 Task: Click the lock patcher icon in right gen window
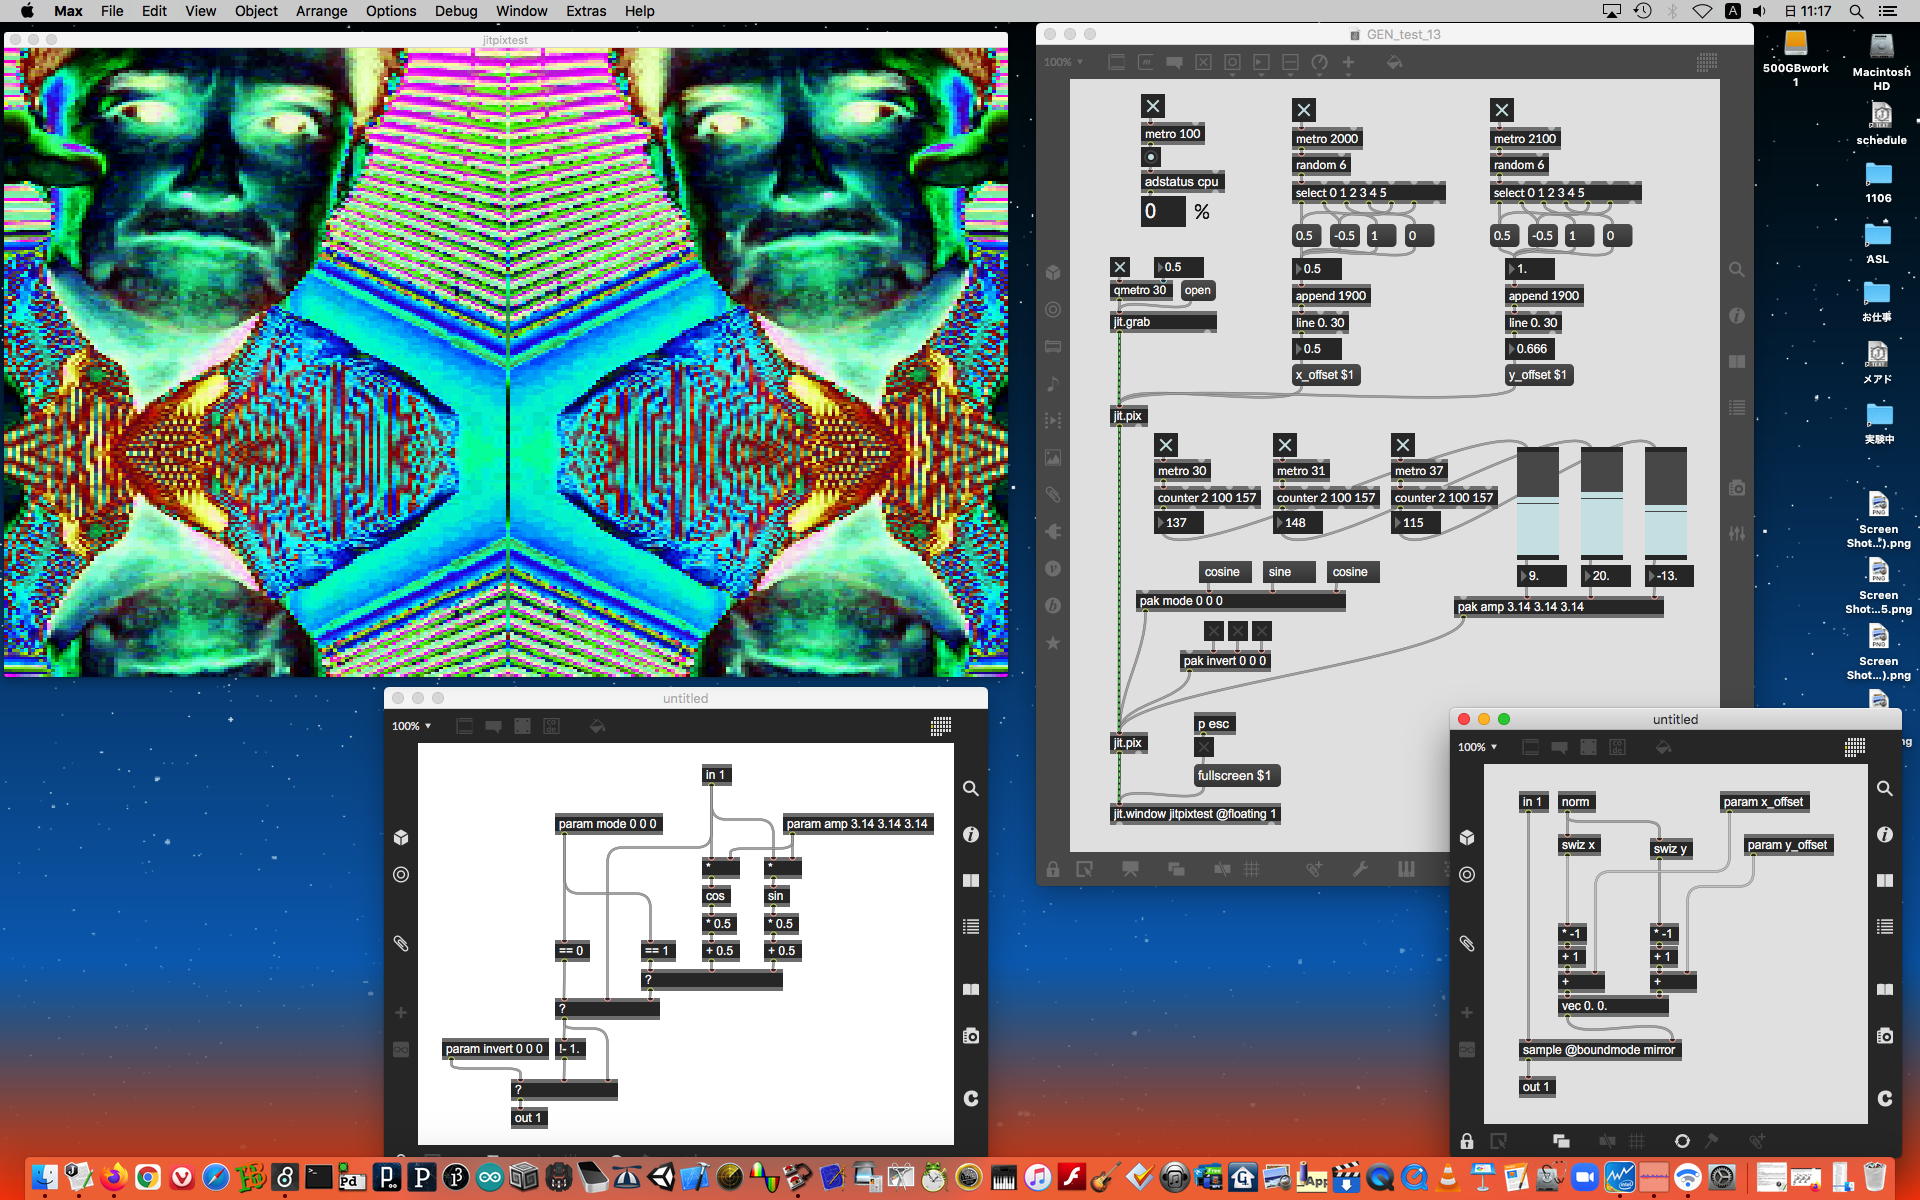click(1466, 1141)
